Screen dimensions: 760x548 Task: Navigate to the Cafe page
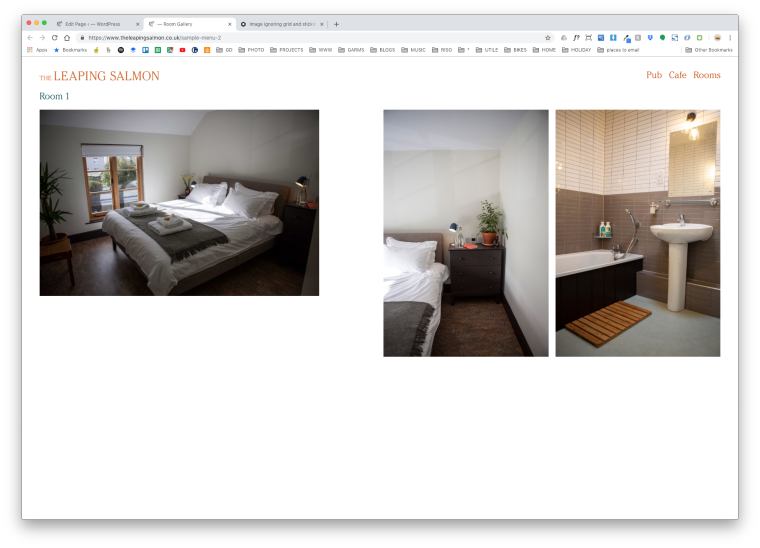coord(677,75)
